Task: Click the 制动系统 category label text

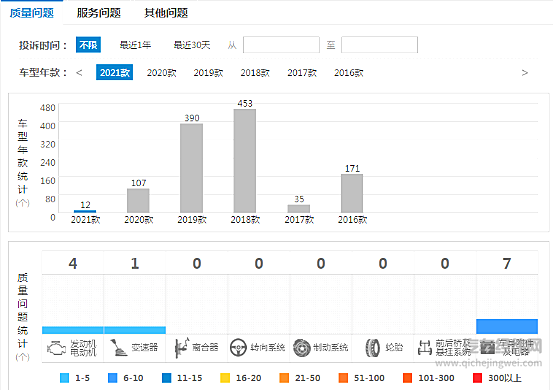Action: tap(331, 348)
